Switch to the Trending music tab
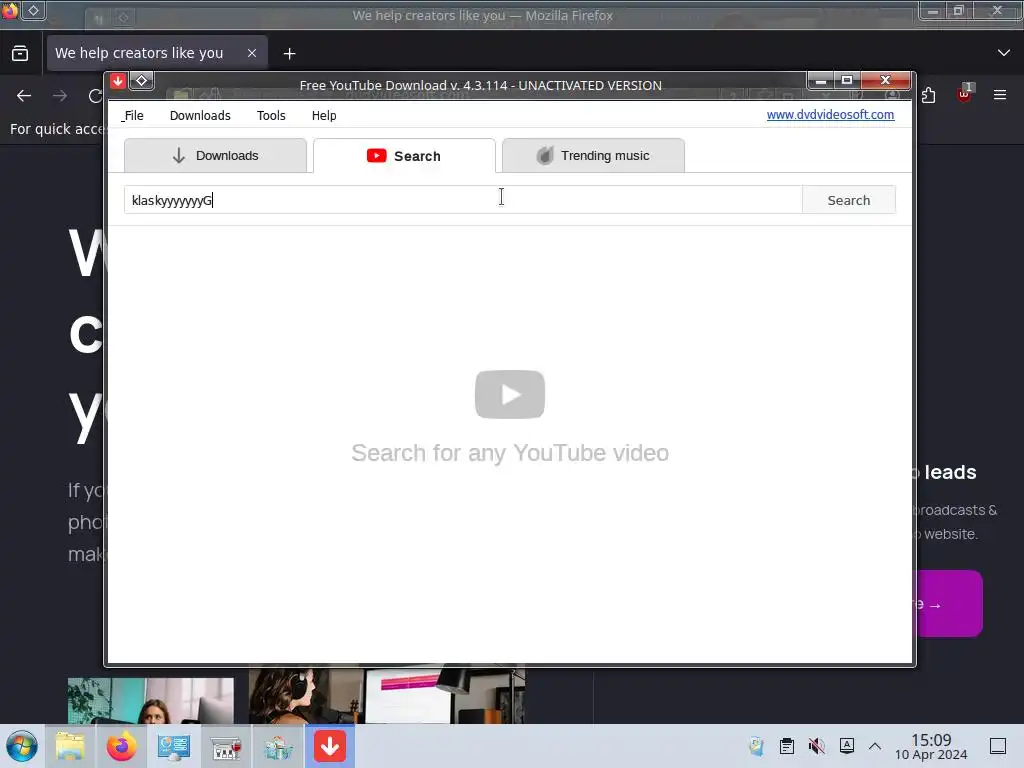 [x=593, y=155]
